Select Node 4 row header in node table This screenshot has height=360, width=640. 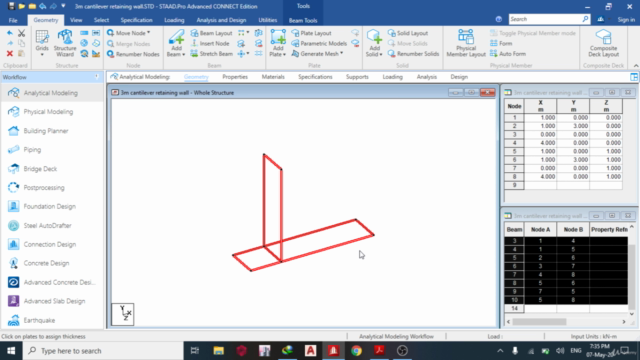click(x=514, y=143)
